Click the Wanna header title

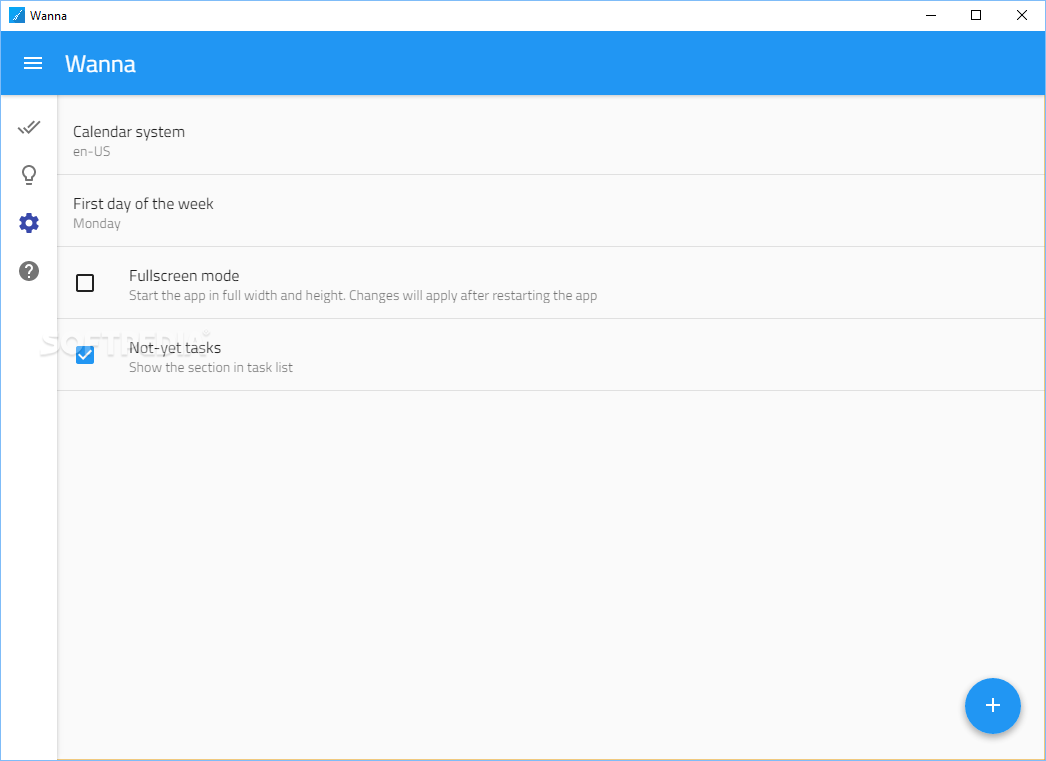click(x=100, y=64)
